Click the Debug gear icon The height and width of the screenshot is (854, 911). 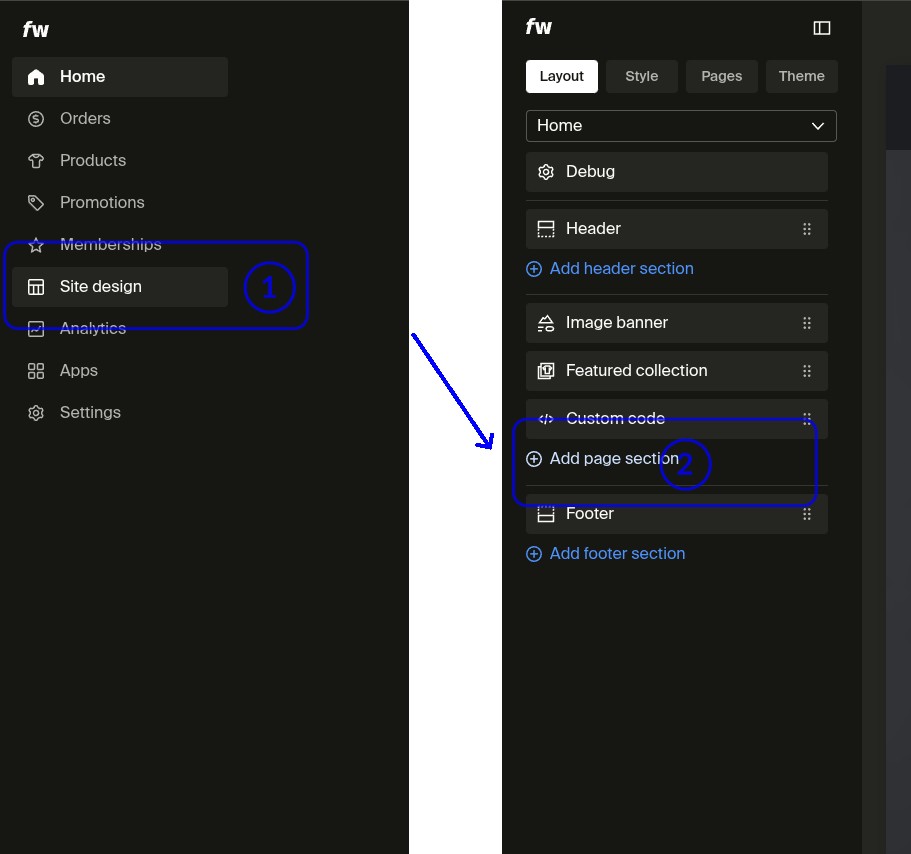point(546,172)
